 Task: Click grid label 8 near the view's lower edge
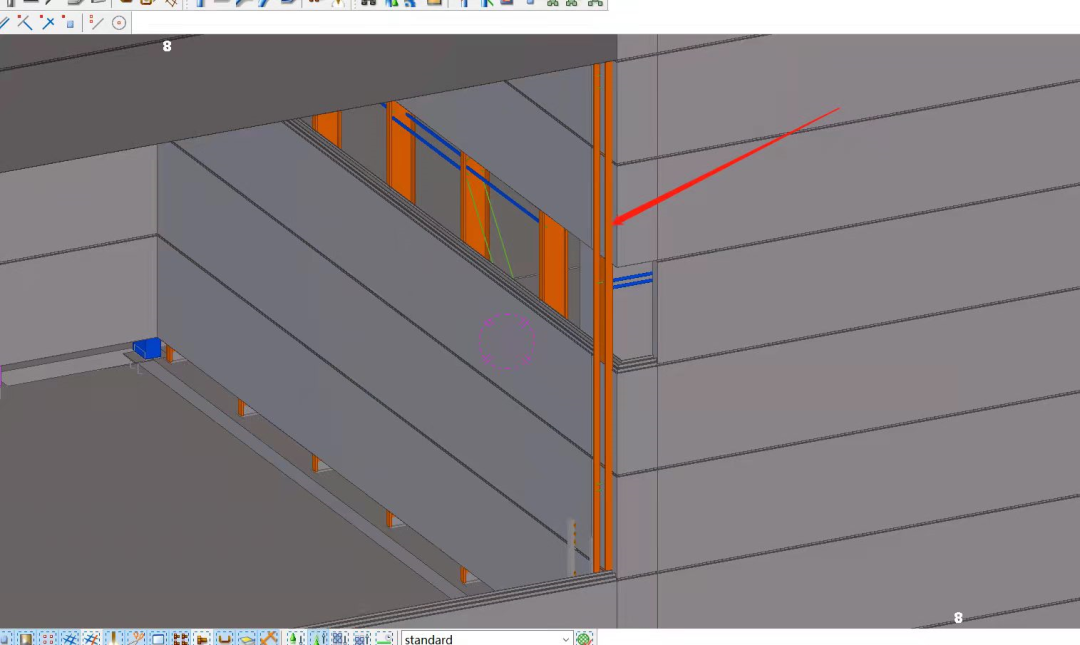pos(958,618)
